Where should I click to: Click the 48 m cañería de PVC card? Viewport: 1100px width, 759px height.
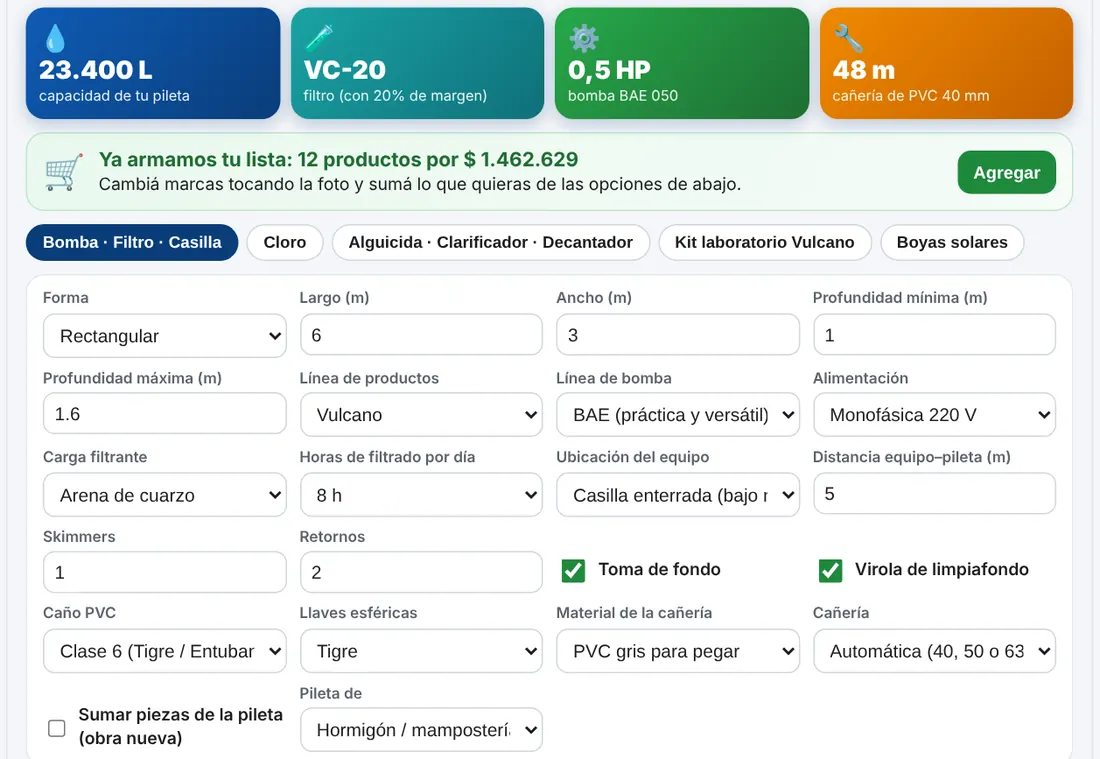click(946, 63)
